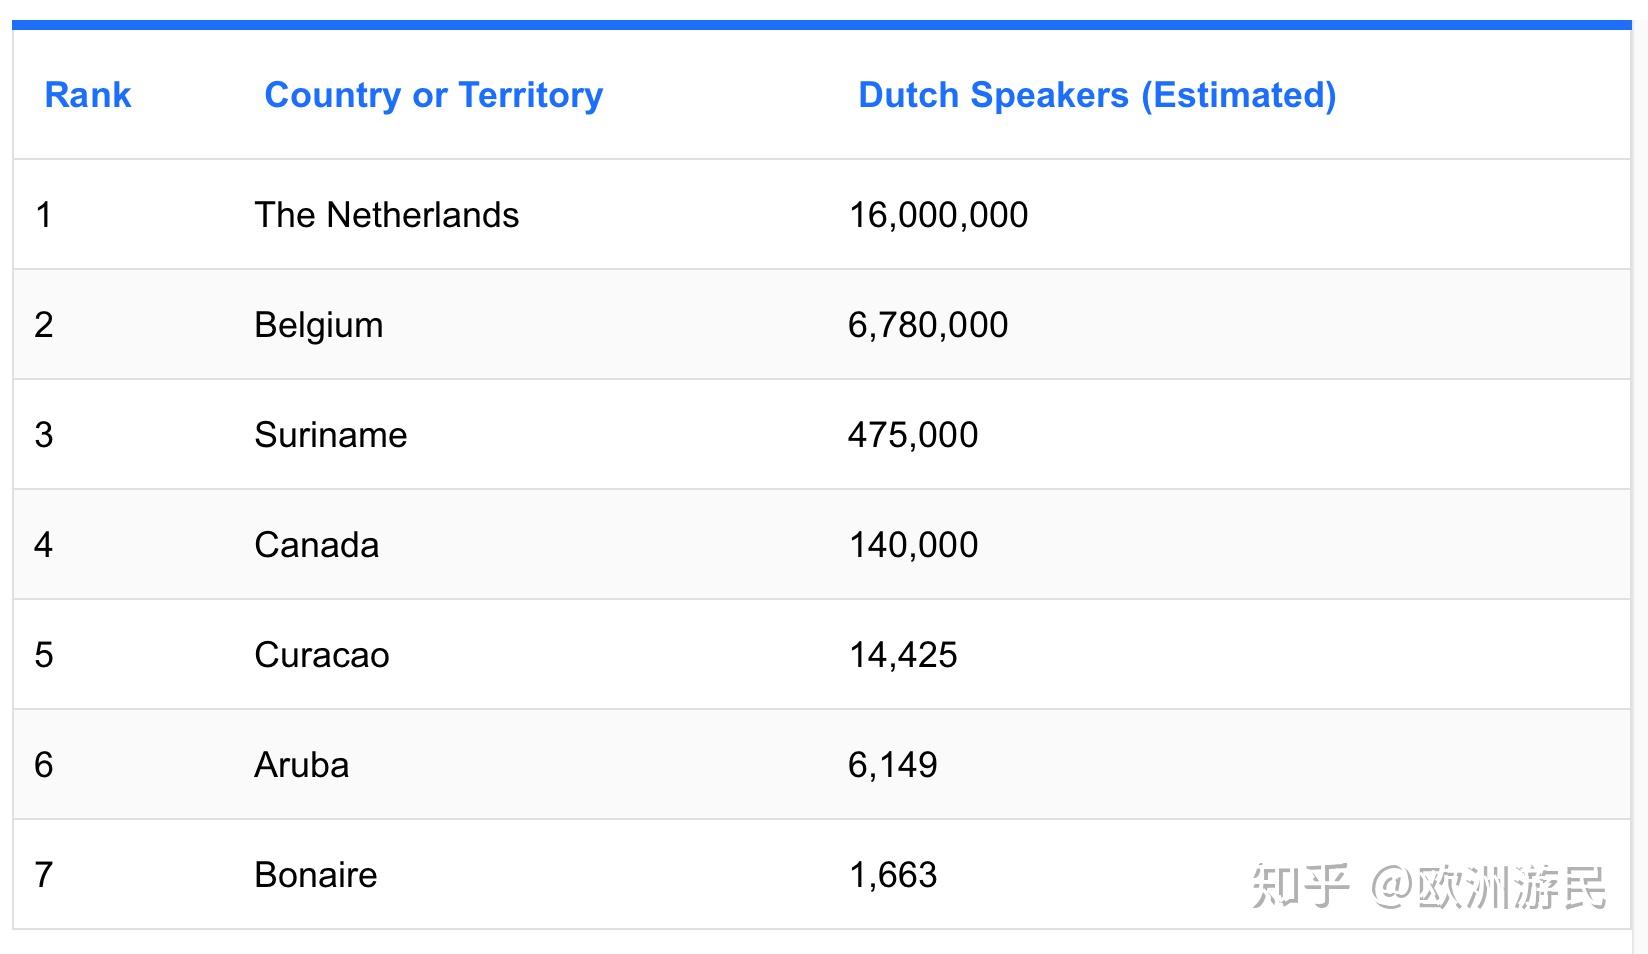Select the Belgium country cell
Viewport: 1648px width, 954px height.
318,325
